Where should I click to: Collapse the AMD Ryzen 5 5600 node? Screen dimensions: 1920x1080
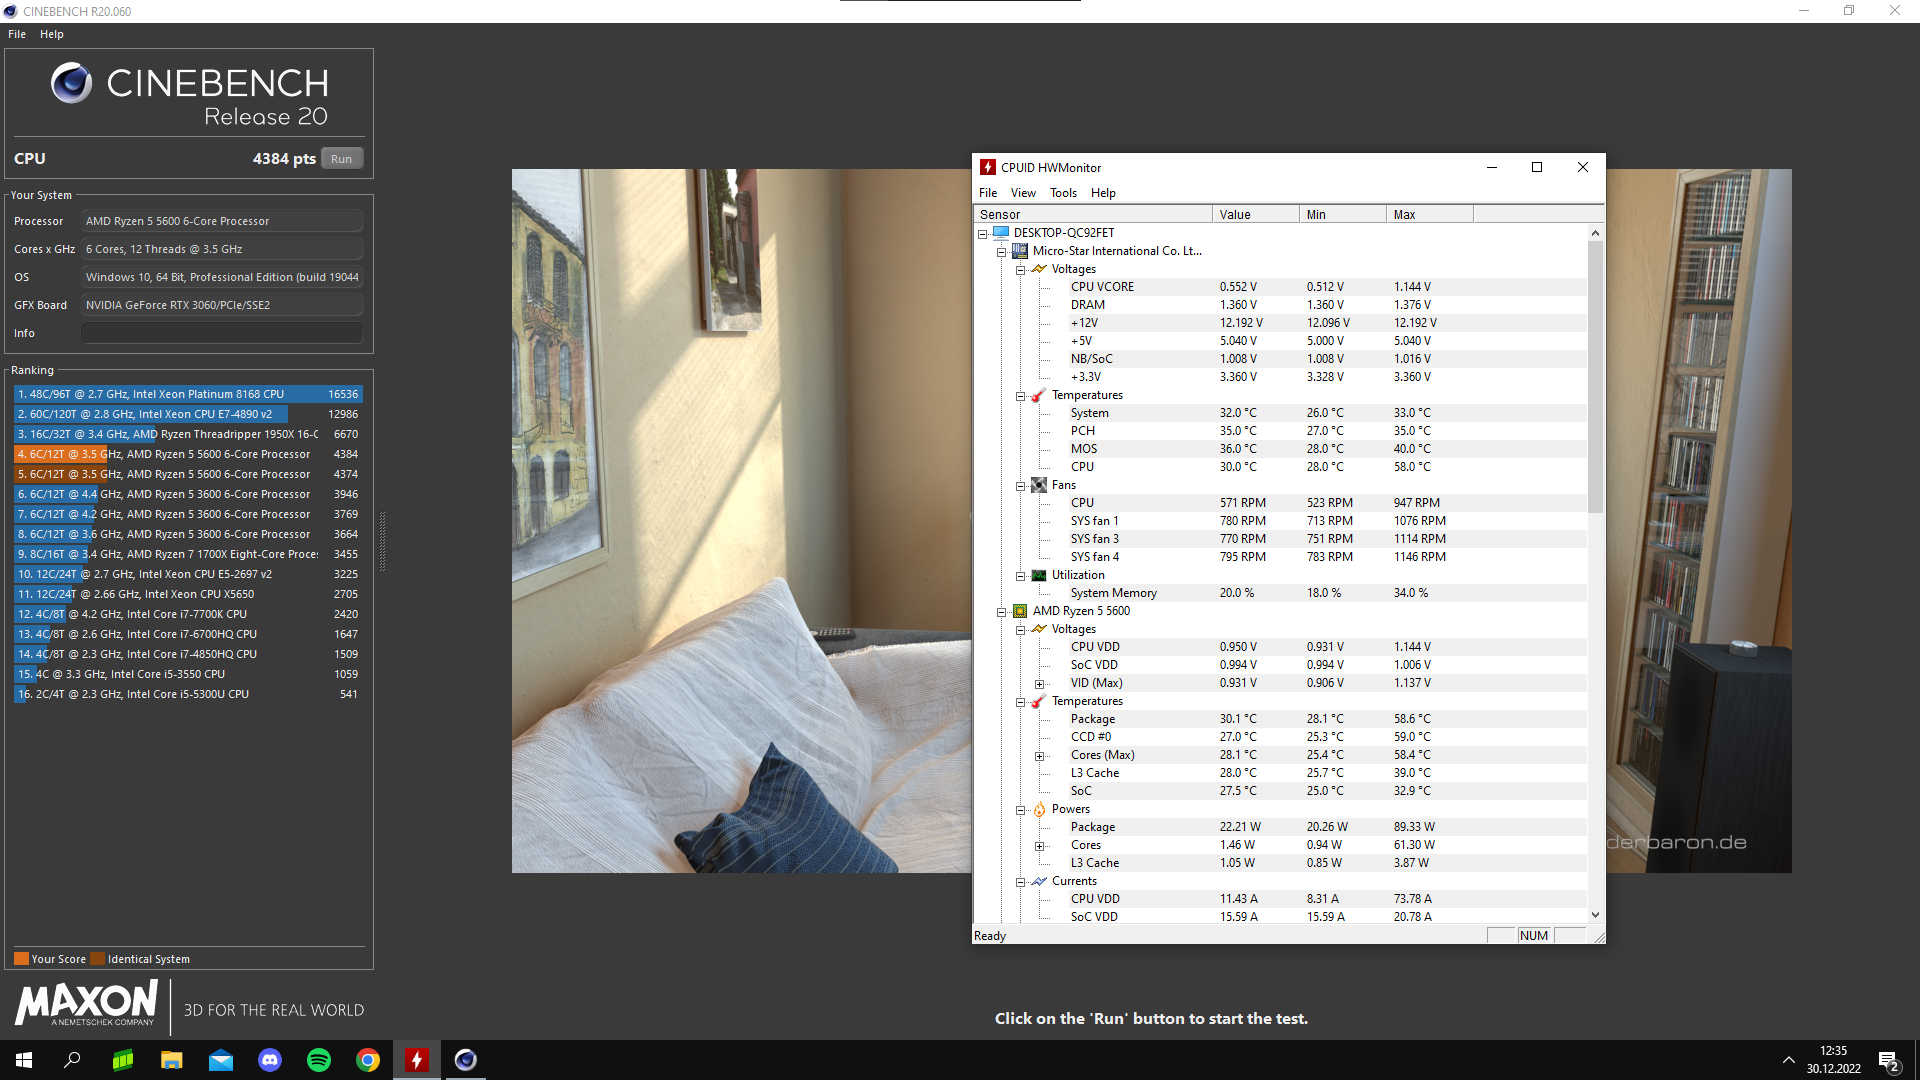click(1001, 612)
